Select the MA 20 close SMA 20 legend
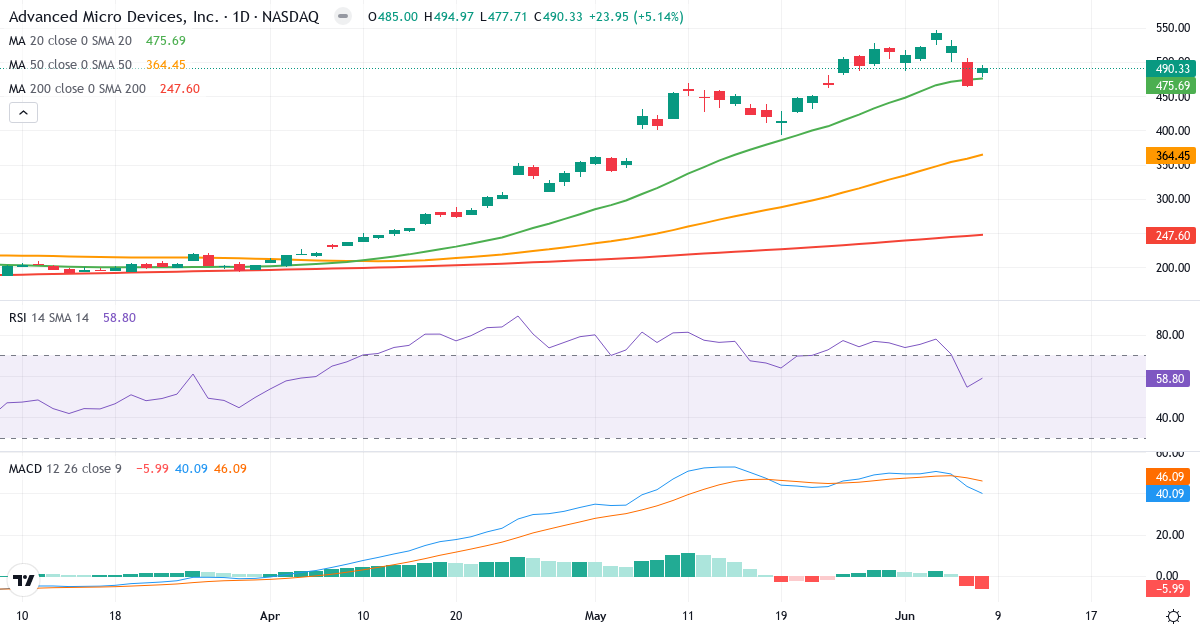The width and height of the screenshot is (1200, 630). pos(97,41)
